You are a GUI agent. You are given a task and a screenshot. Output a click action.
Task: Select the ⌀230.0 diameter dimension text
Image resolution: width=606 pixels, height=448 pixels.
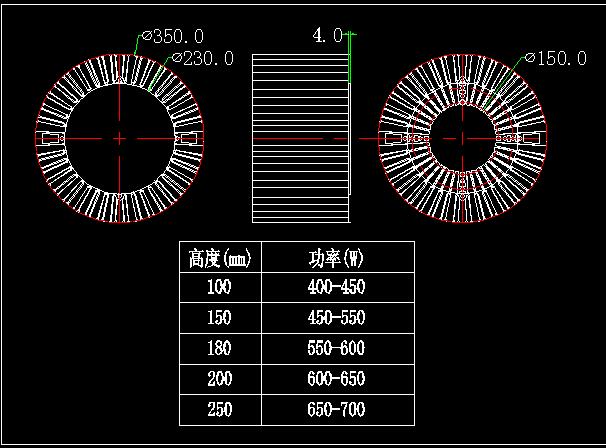[203, 59]
